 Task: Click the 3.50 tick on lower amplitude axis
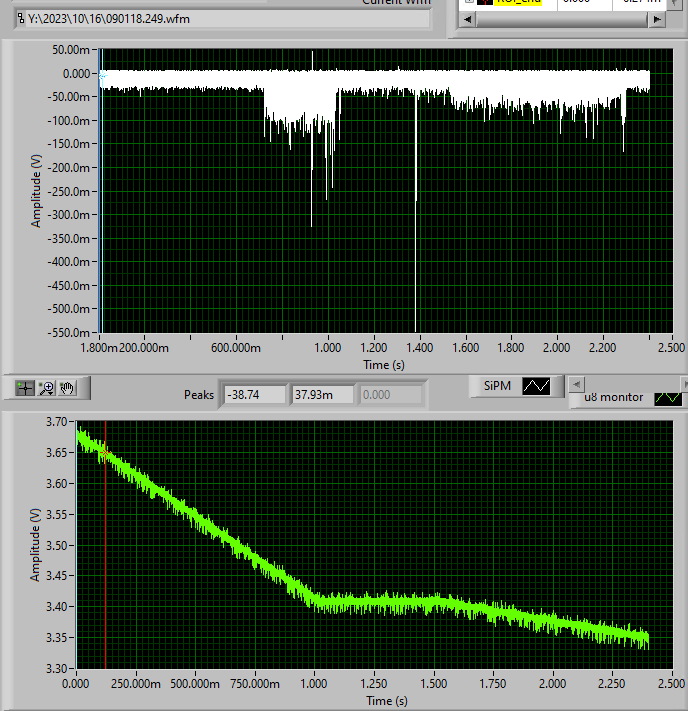click(57, 545)
